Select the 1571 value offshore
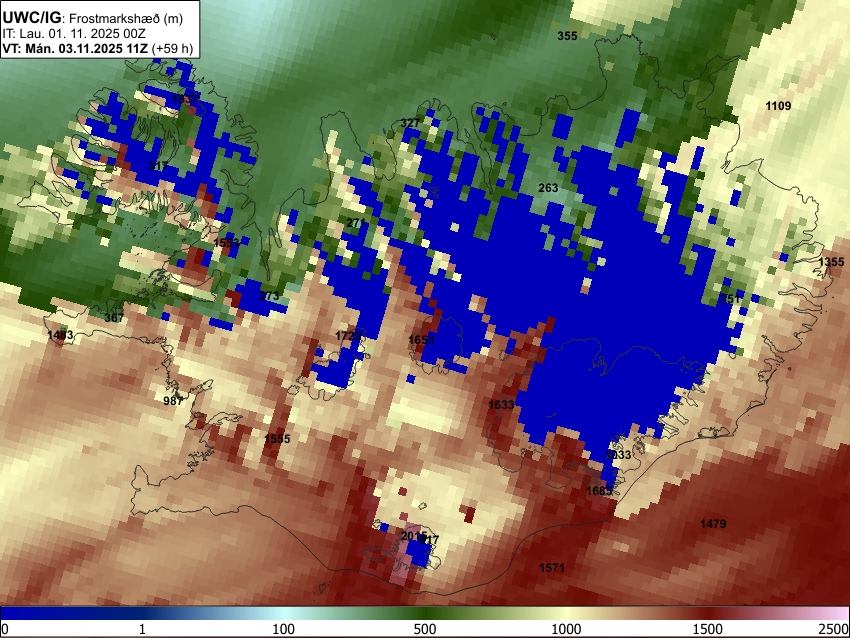The width and height of the screenshot is (850, 638). (x=552, y=568)
